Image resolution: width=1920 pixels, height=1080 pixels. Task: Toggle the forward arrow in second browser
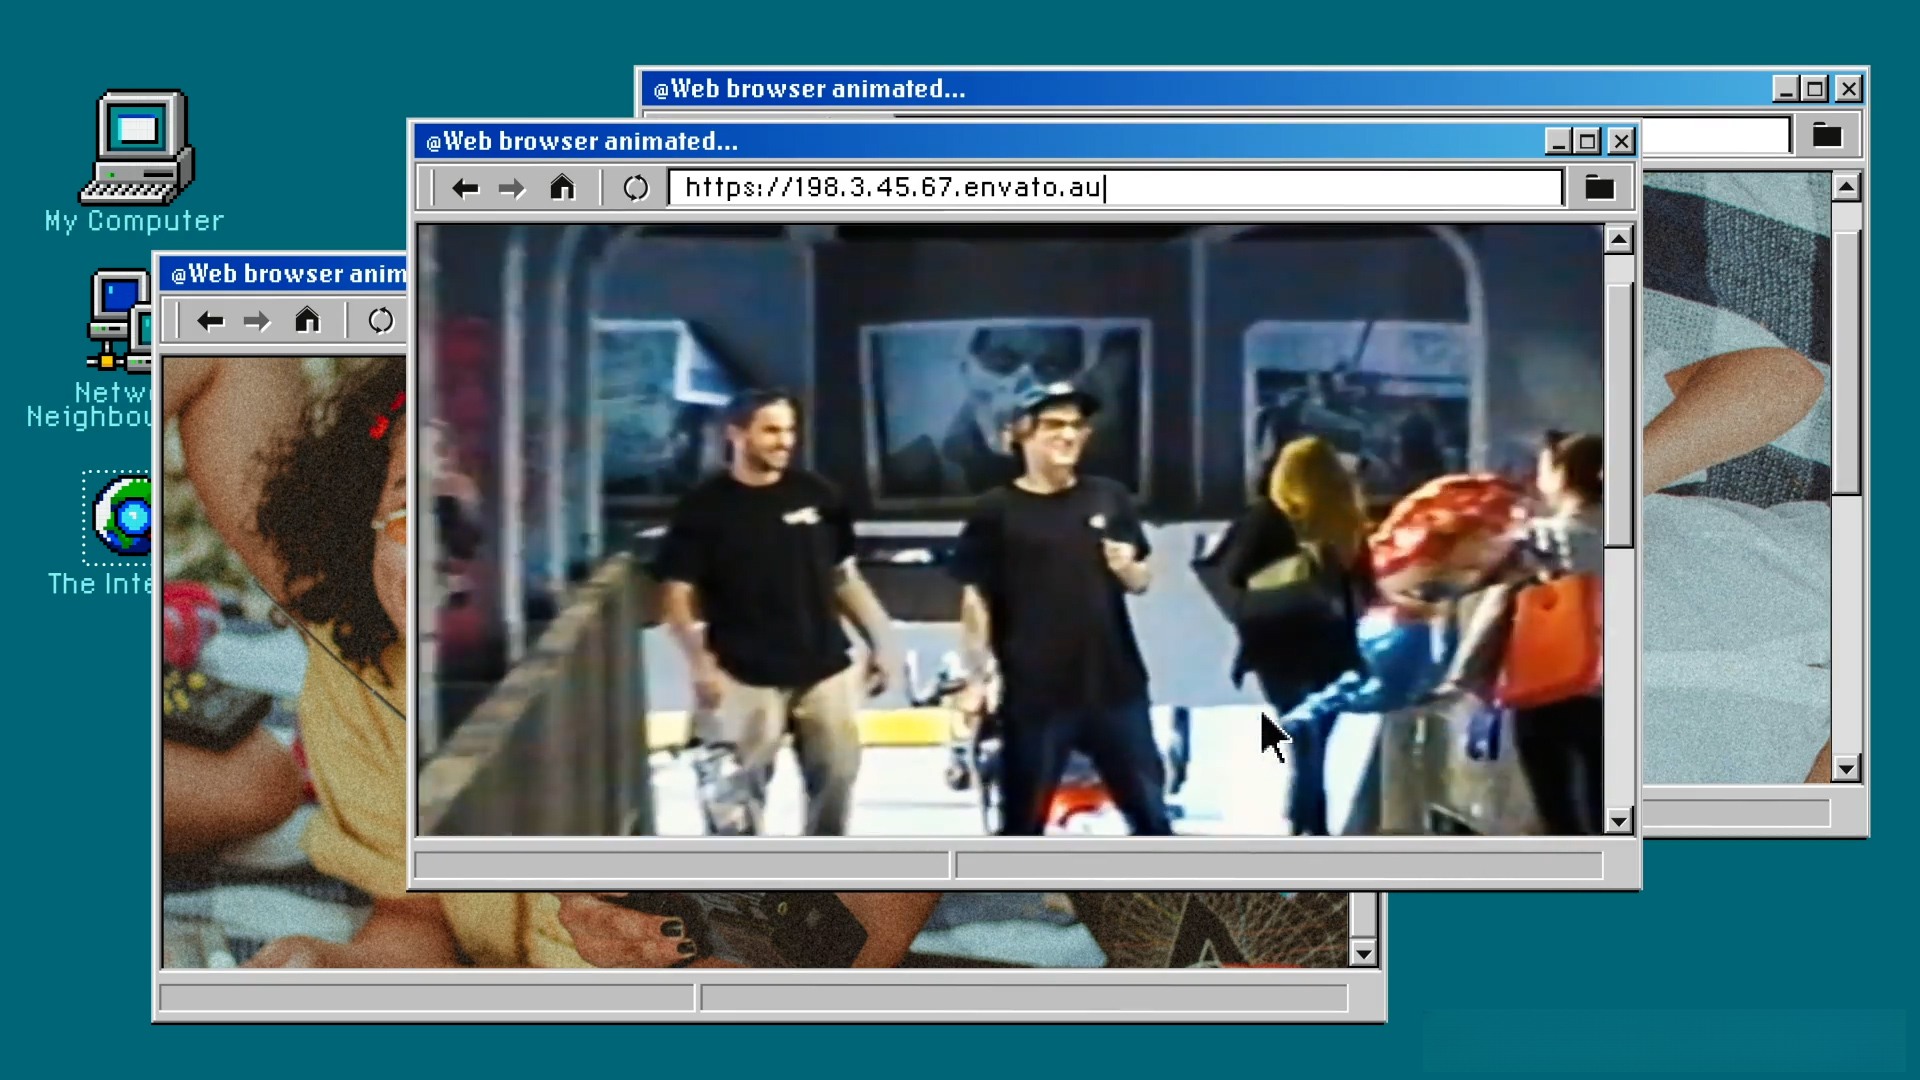[257, 322]
